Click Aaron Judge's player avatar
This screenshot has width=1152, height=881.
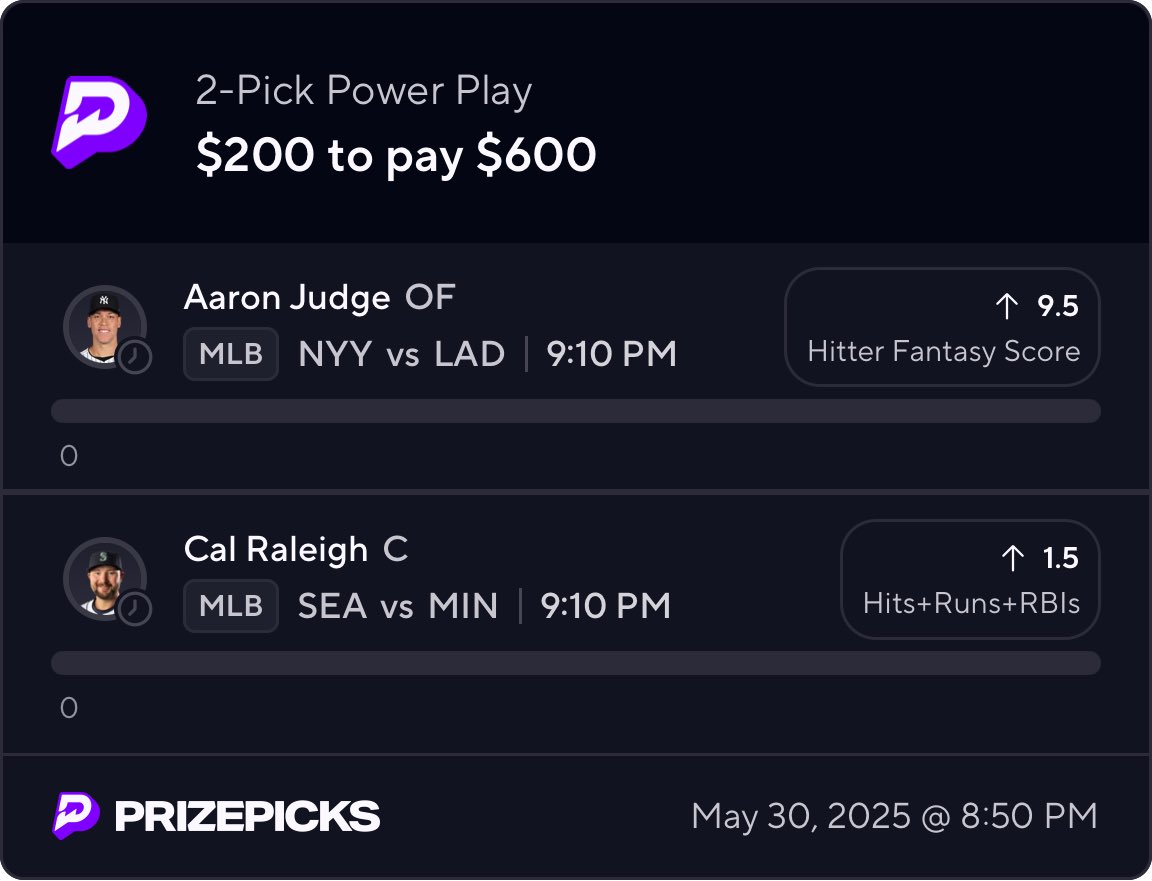pyautogui.click(x=105, y=327)
